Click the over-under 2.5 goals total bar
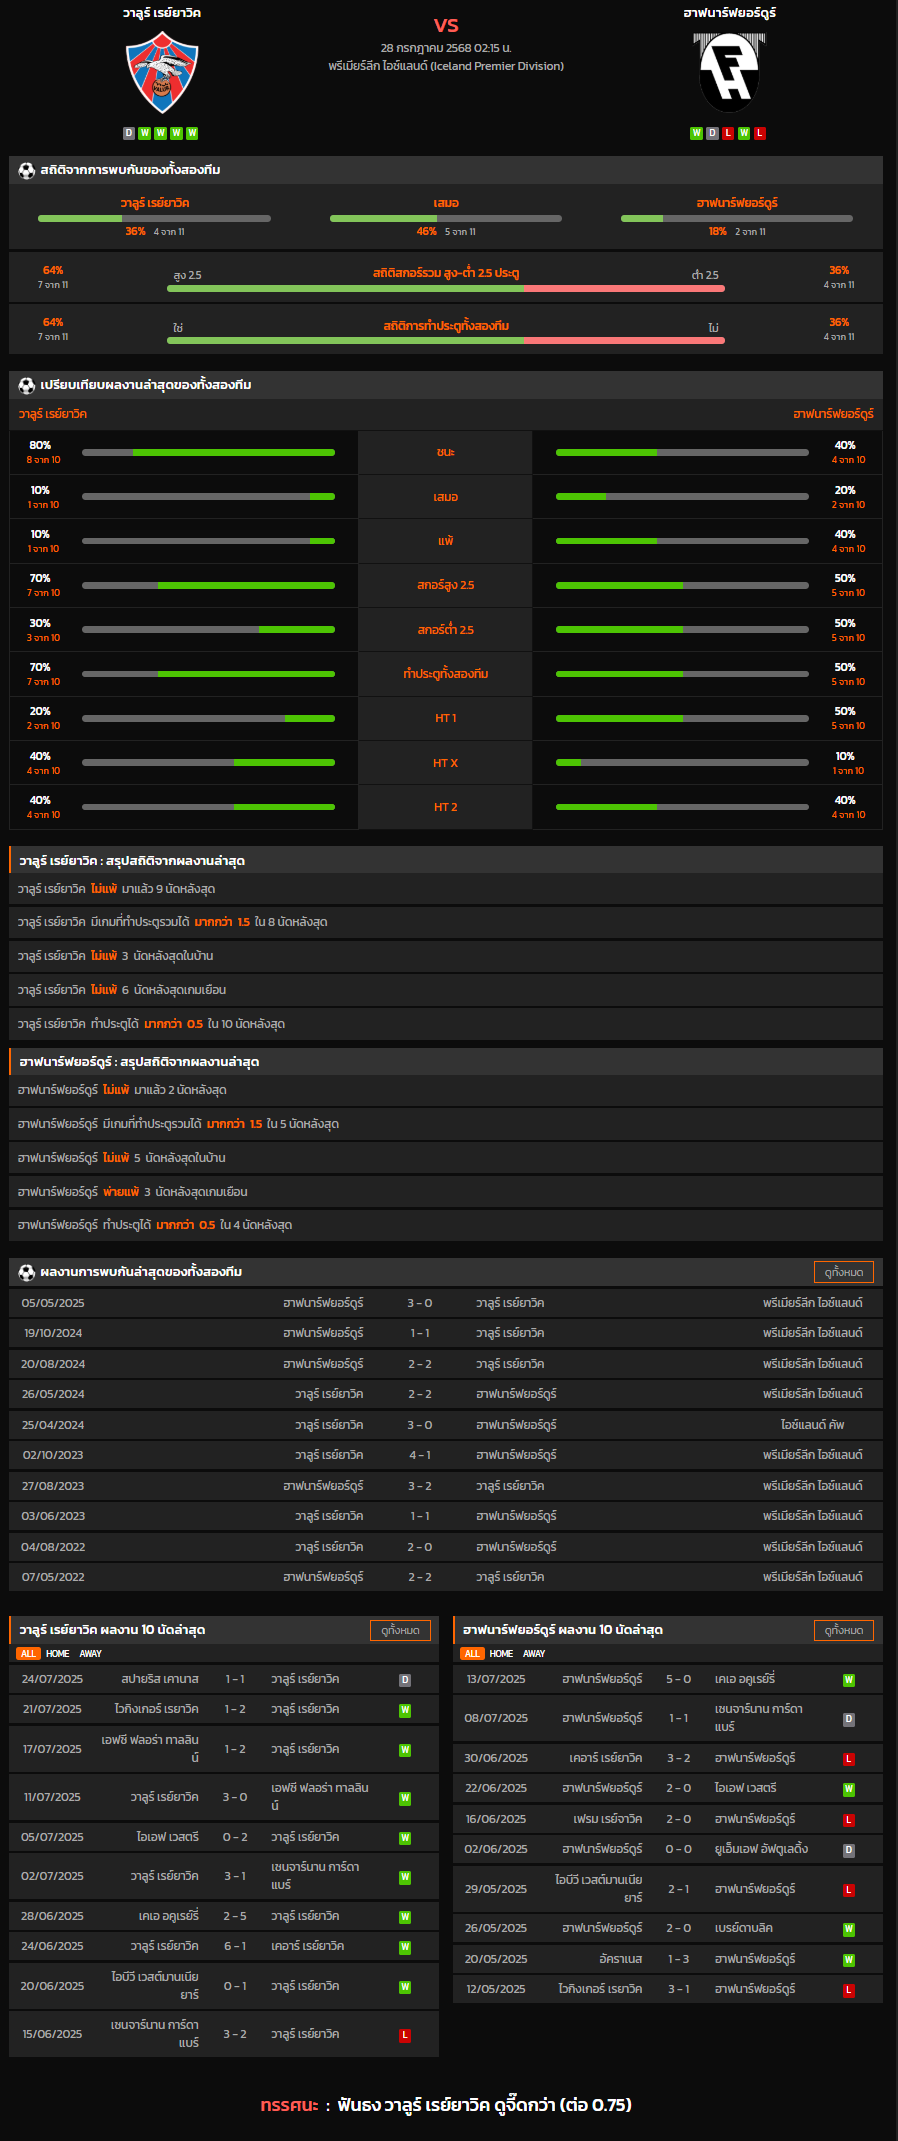The width and height of the screenshot is (898, 2141). [x=446, y=288]
